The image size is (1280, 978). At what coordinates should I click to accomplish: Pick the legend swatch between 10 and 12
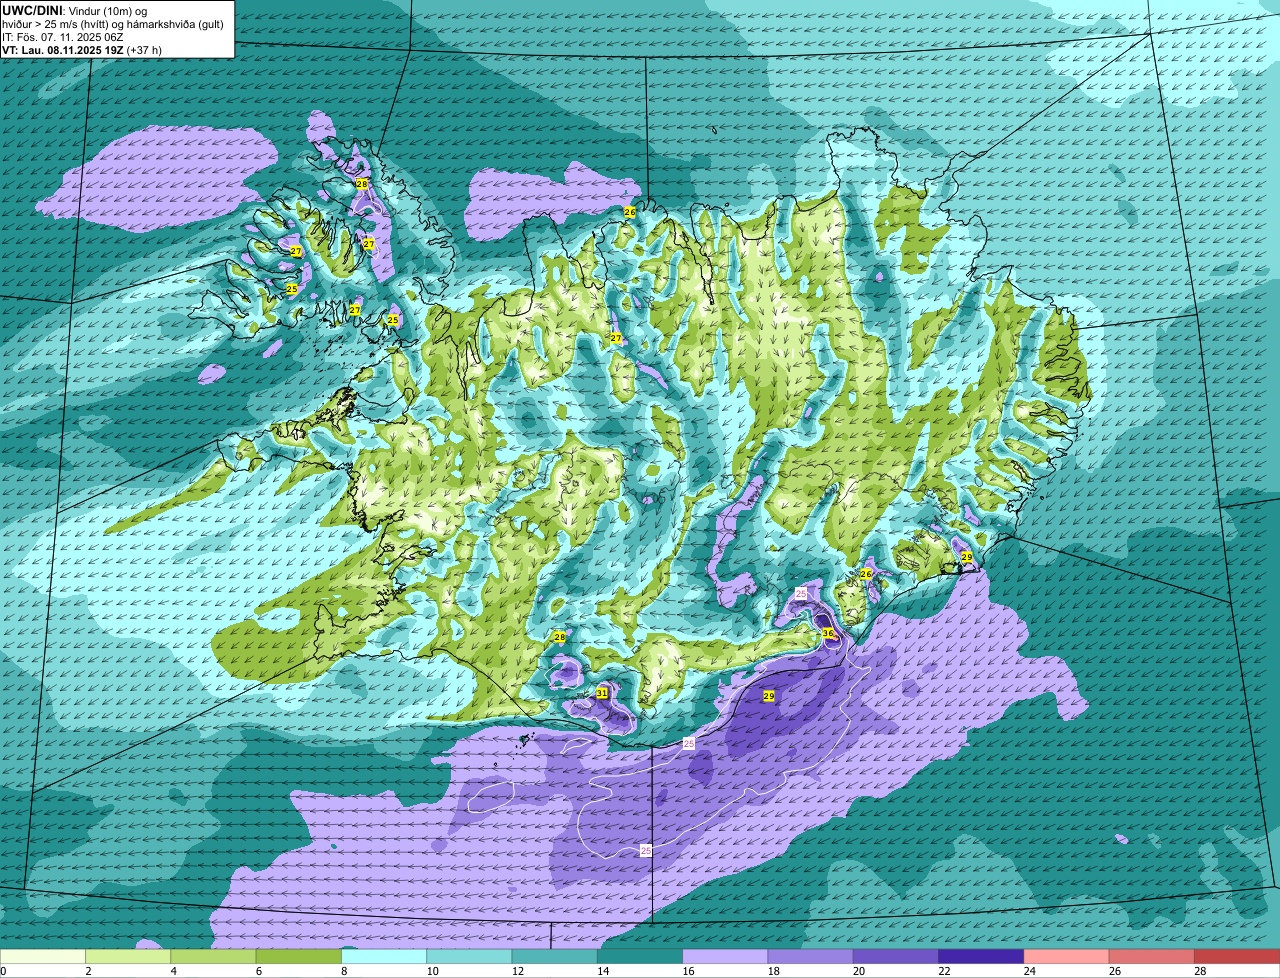pyautogui.click(x=469, y=956)
